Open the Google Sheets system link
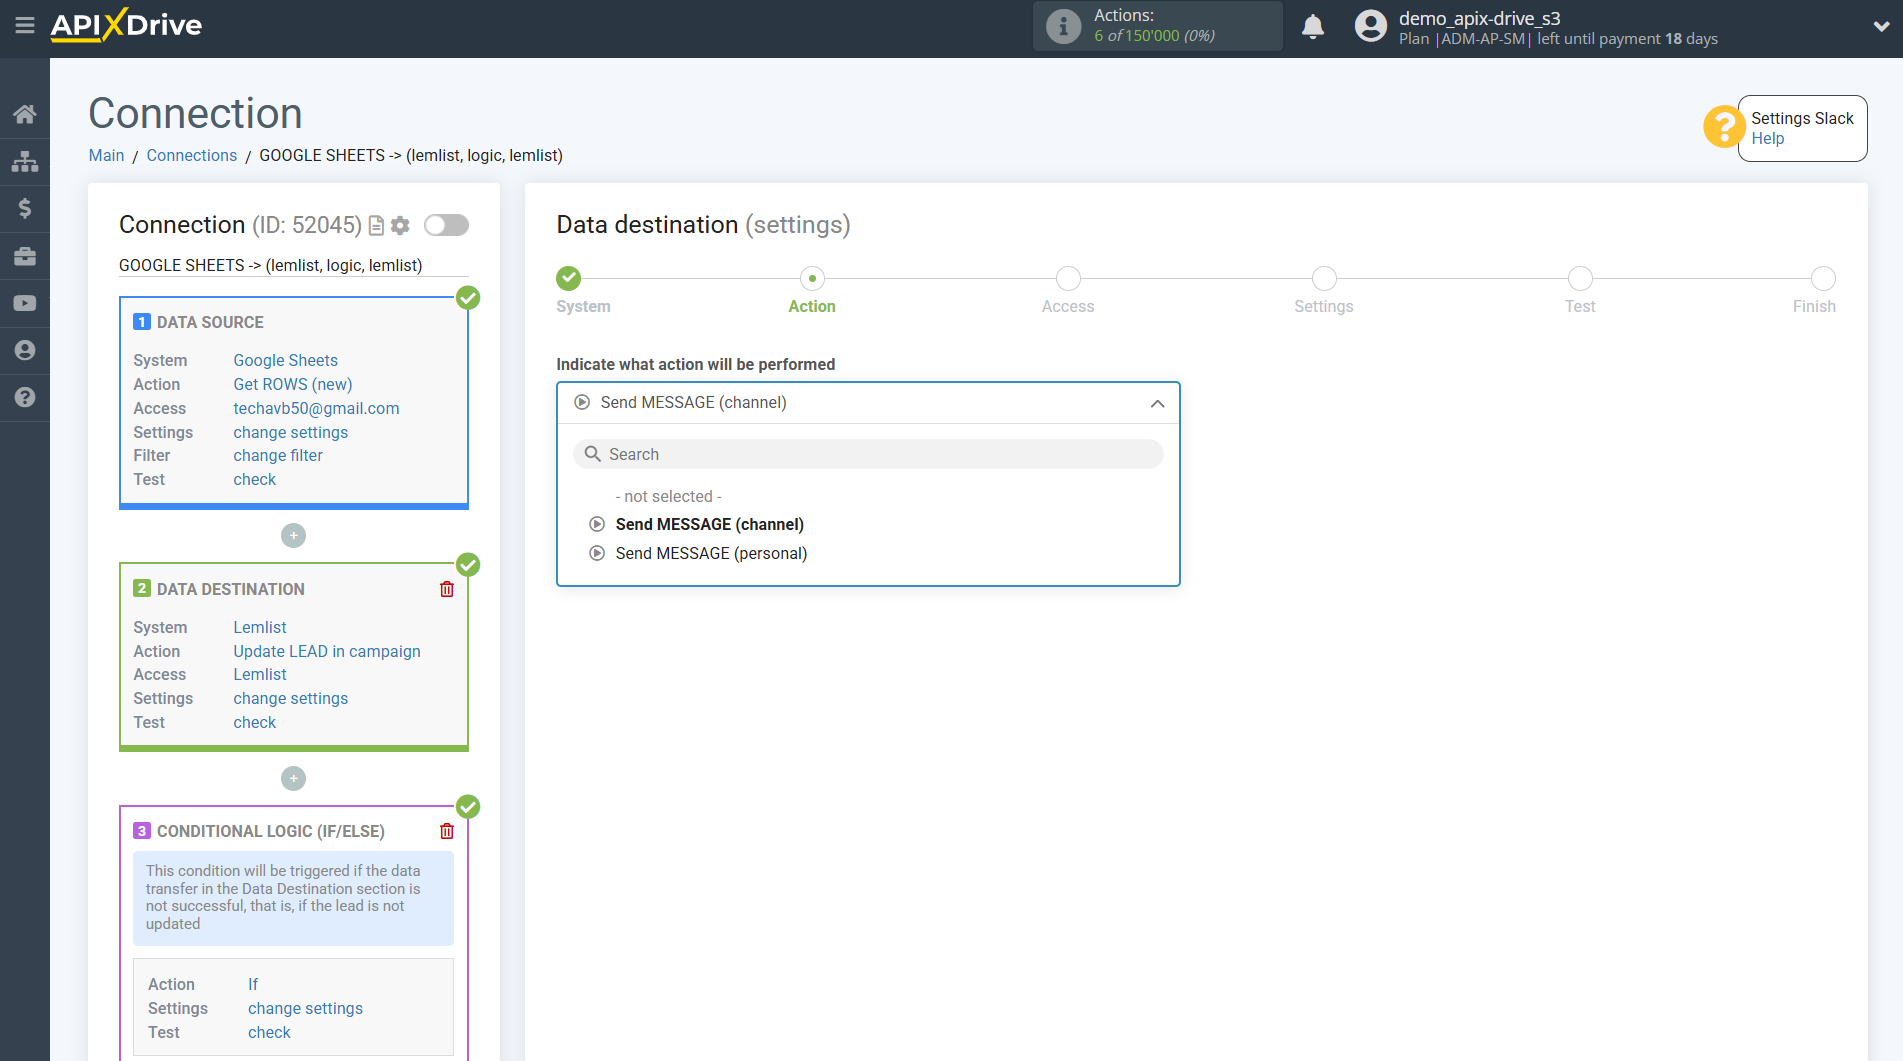 coord(285,360)
